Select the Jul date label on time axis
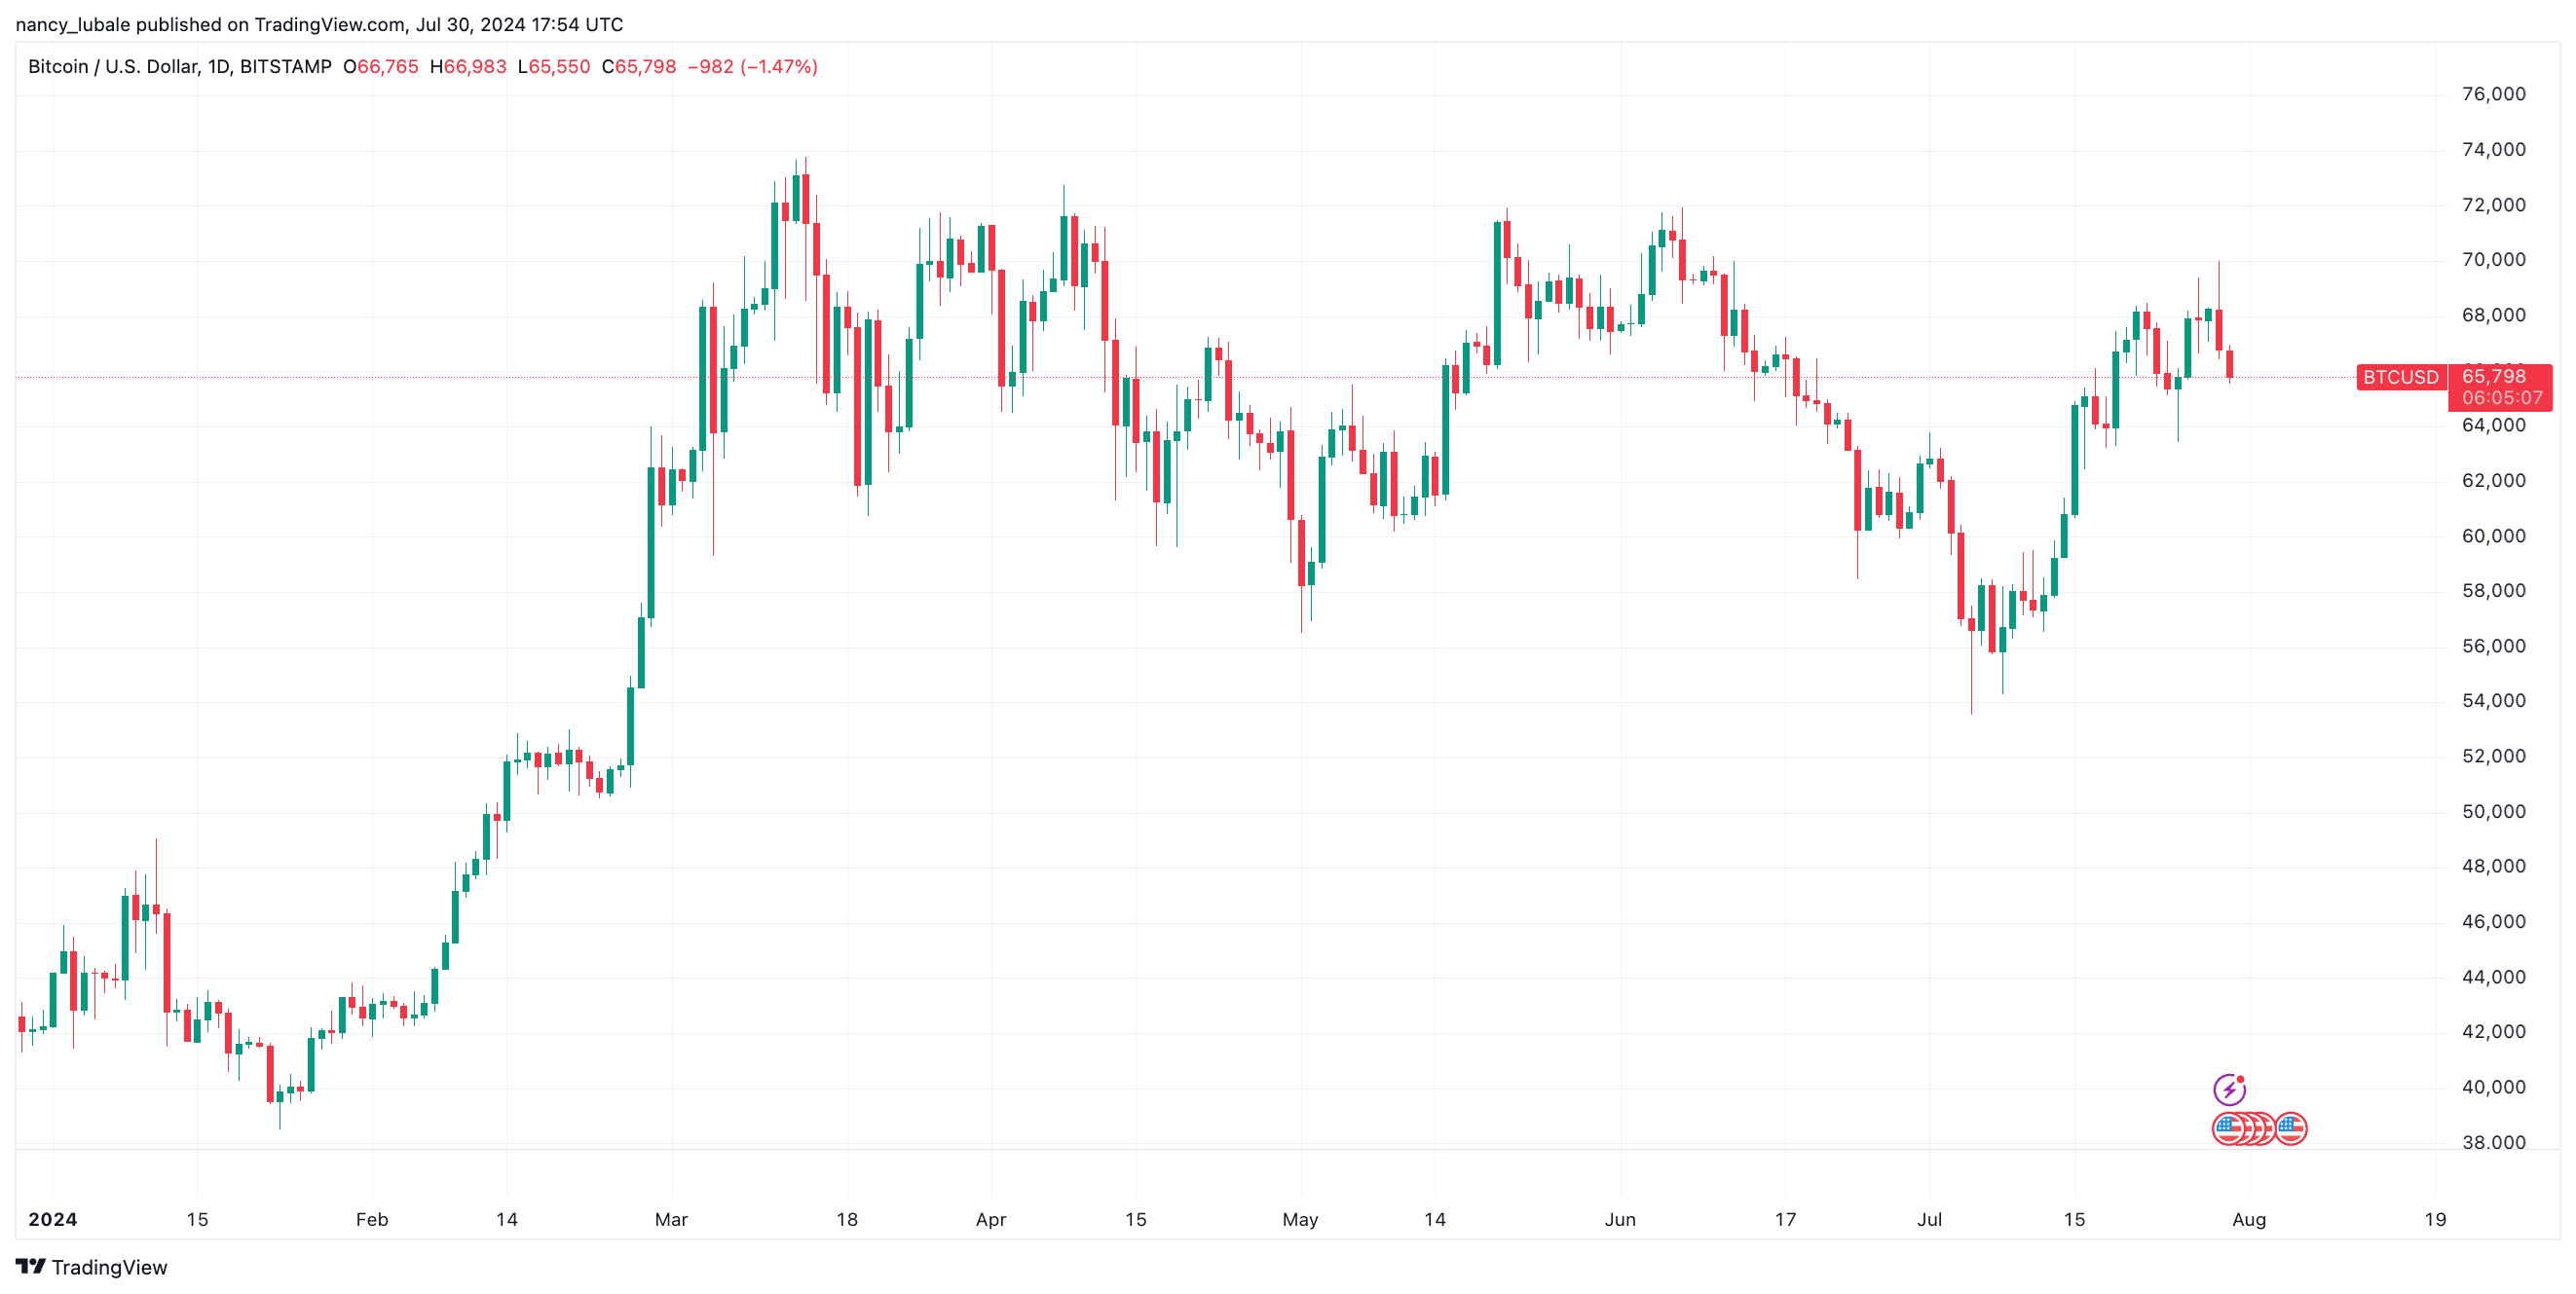 point(1929,1219)
